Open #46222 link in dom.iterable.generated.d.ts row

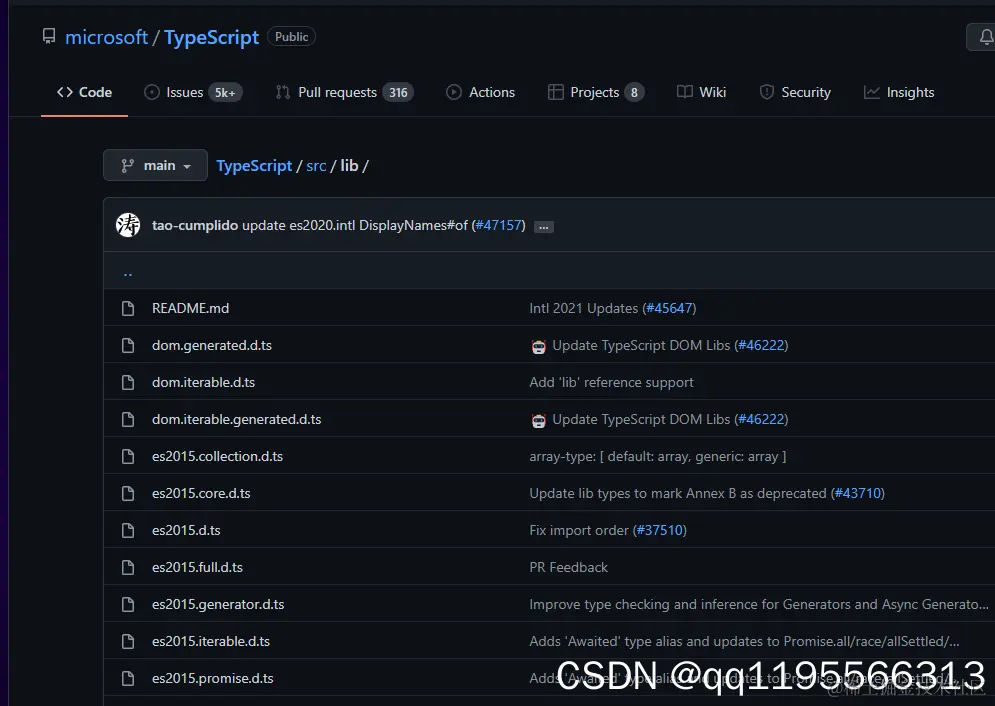761,419
